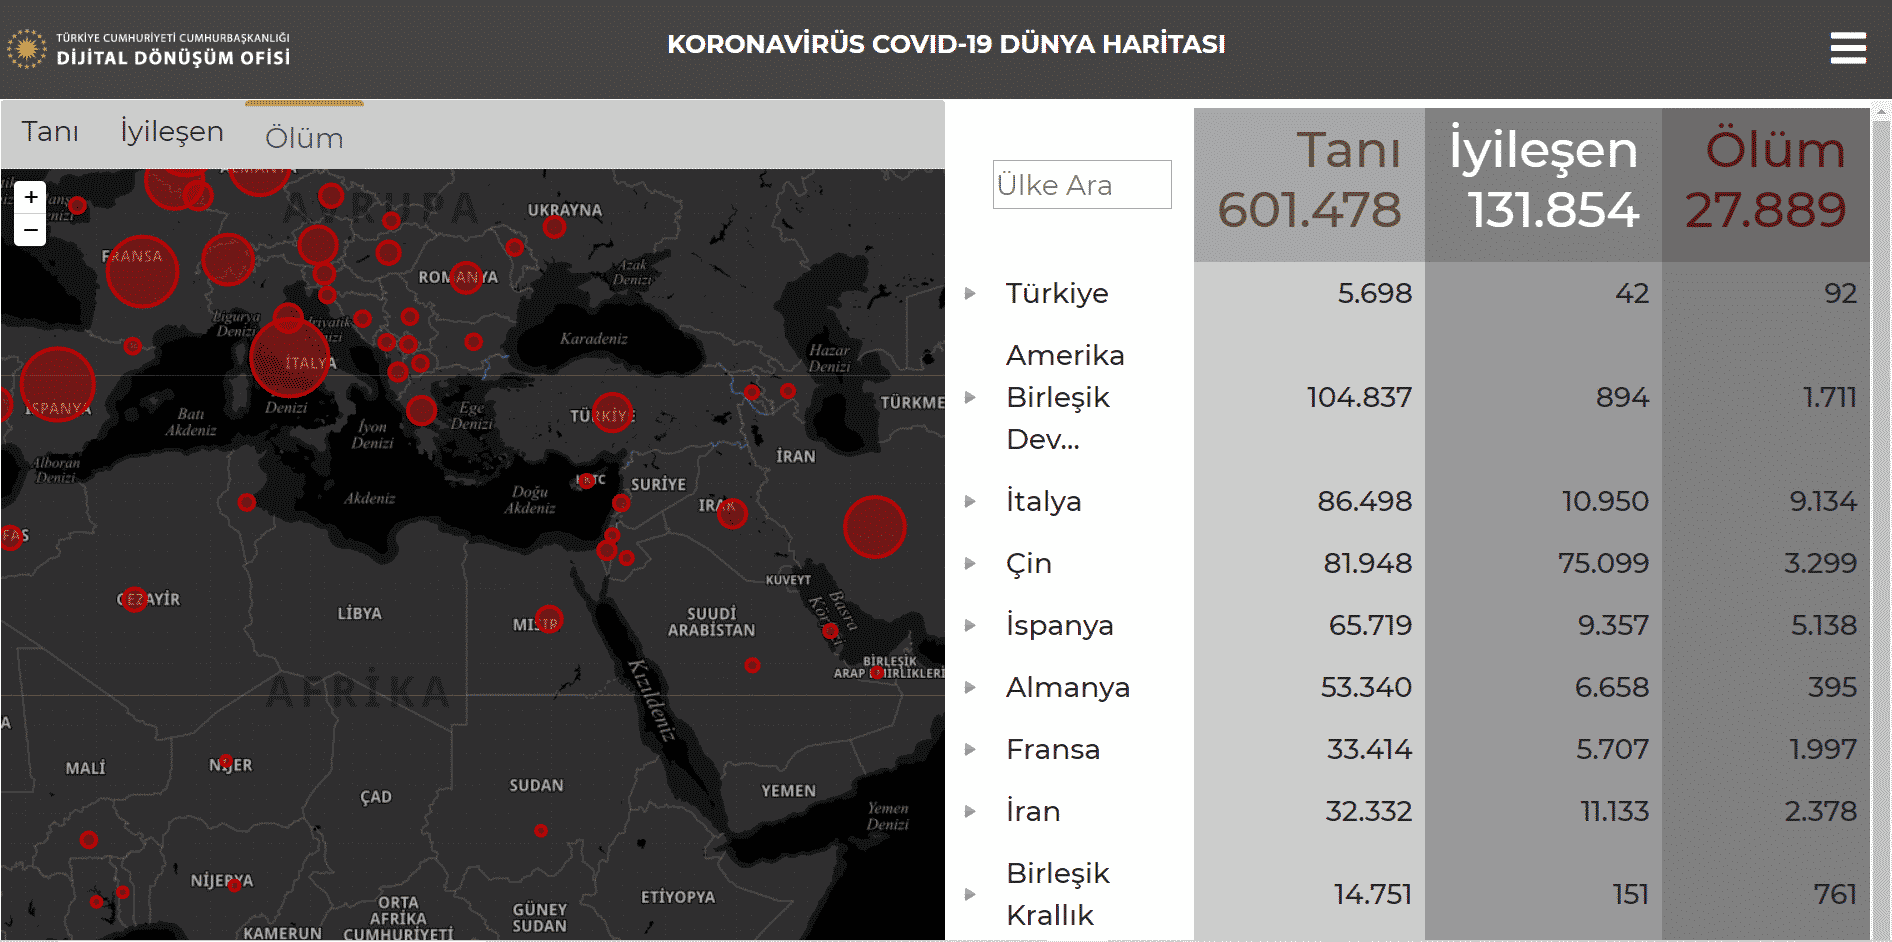Zoom in on the map
This screenshot has width=1892, height=942.
(31, 197)
